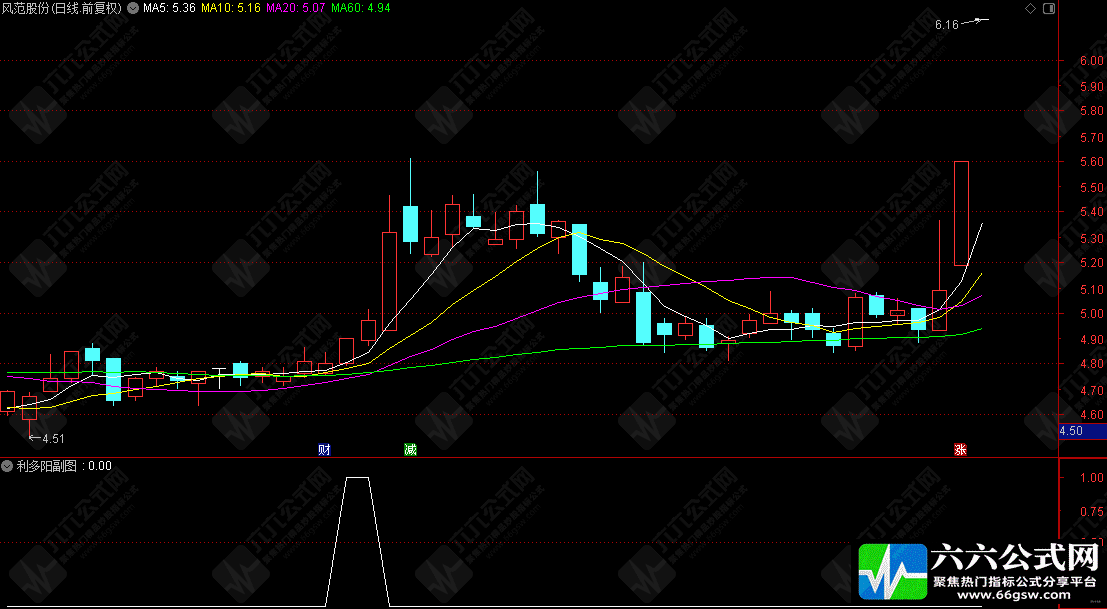Click the 0.75 sub-chart axis label
The image size is (1107, 609).
click(1092, 510)
